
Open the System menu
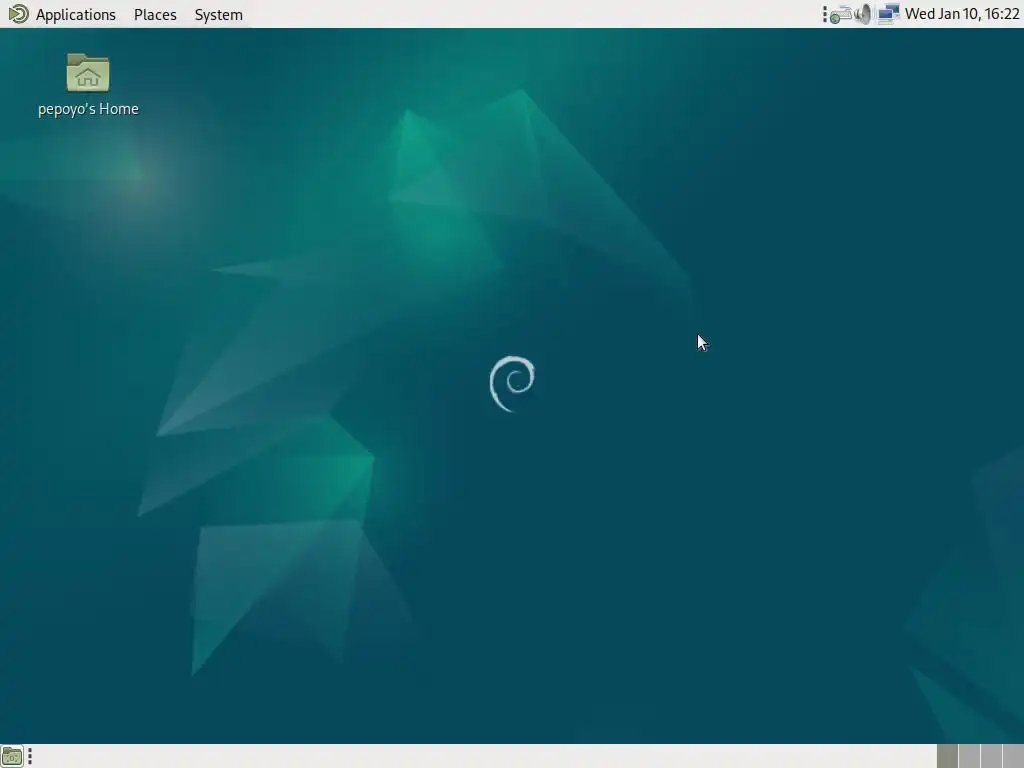[218, 14]
